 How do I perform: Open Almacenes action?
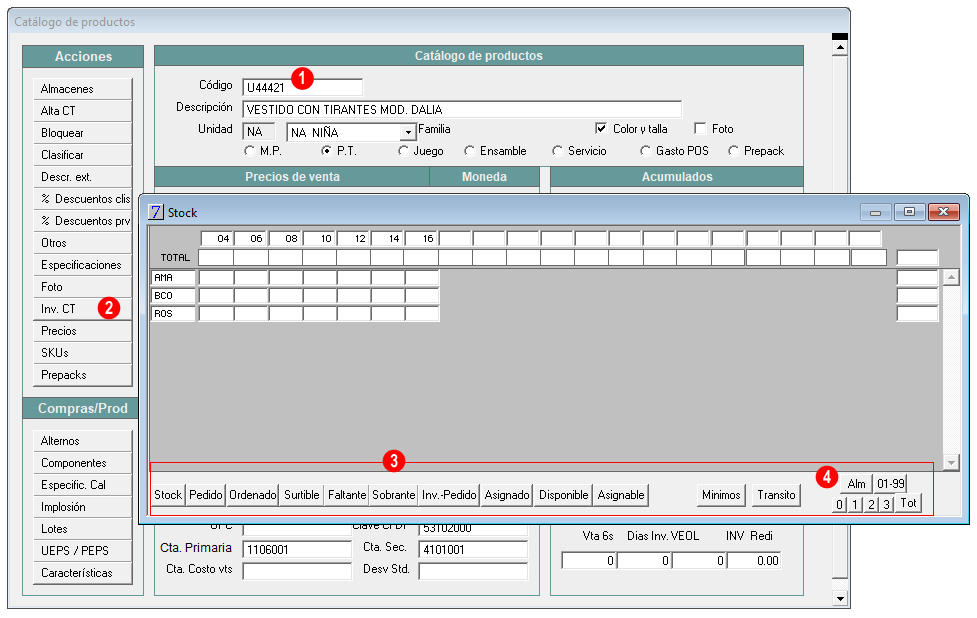[x=82, y=89]
